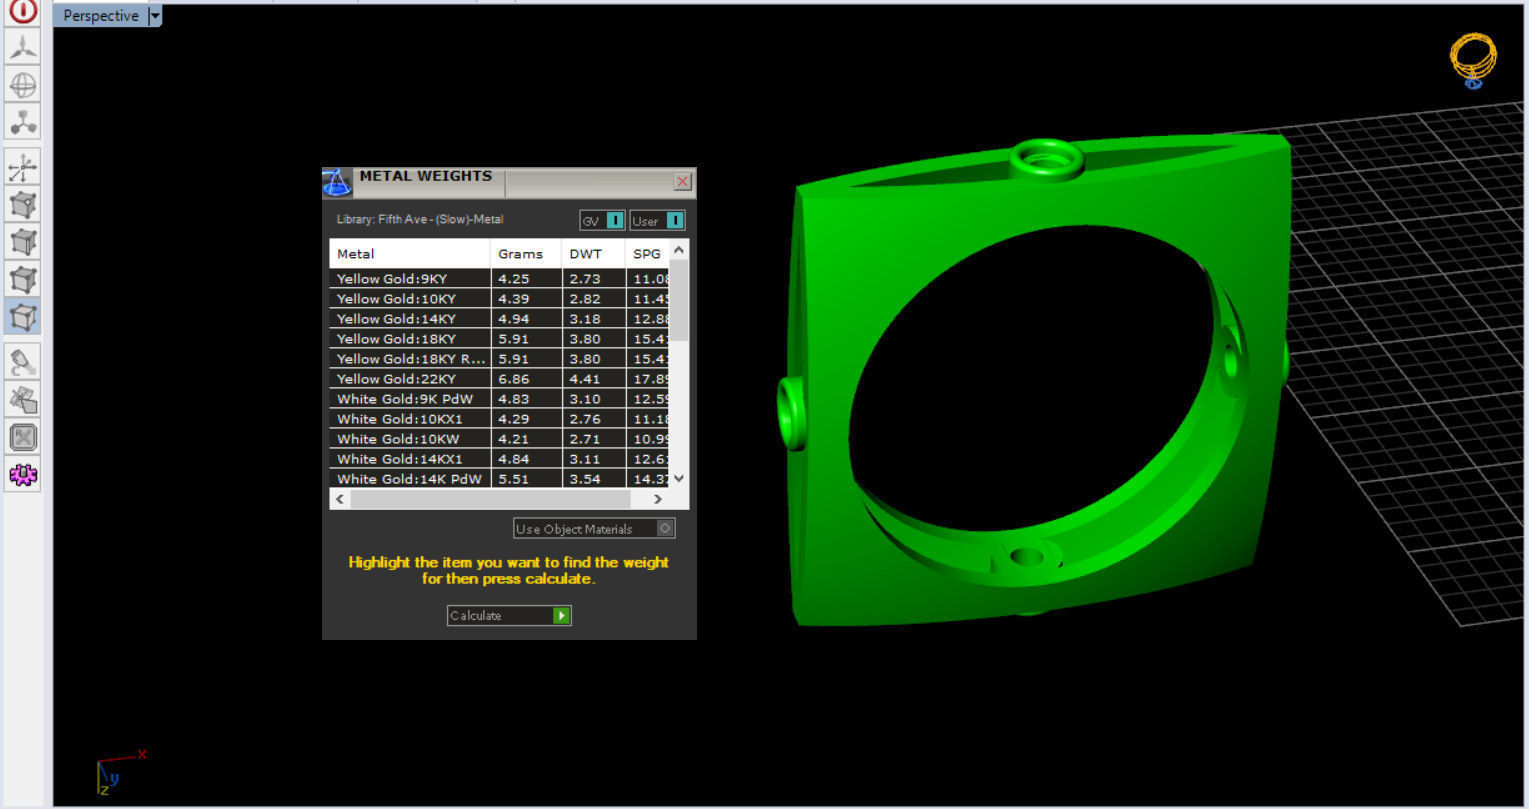Click the 4.25 grams cell
Screen dimensions: 1529x809
[x=526, y=278]
